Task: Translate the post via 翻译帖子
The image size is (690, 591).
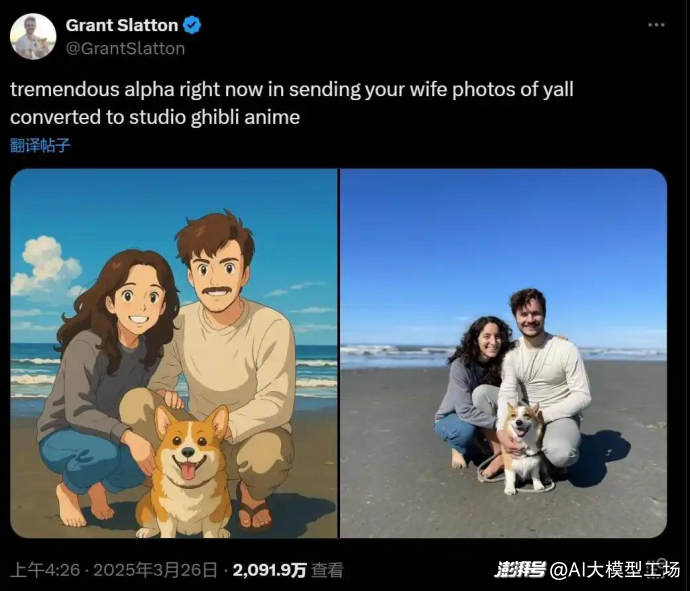Action: (40, 145)
